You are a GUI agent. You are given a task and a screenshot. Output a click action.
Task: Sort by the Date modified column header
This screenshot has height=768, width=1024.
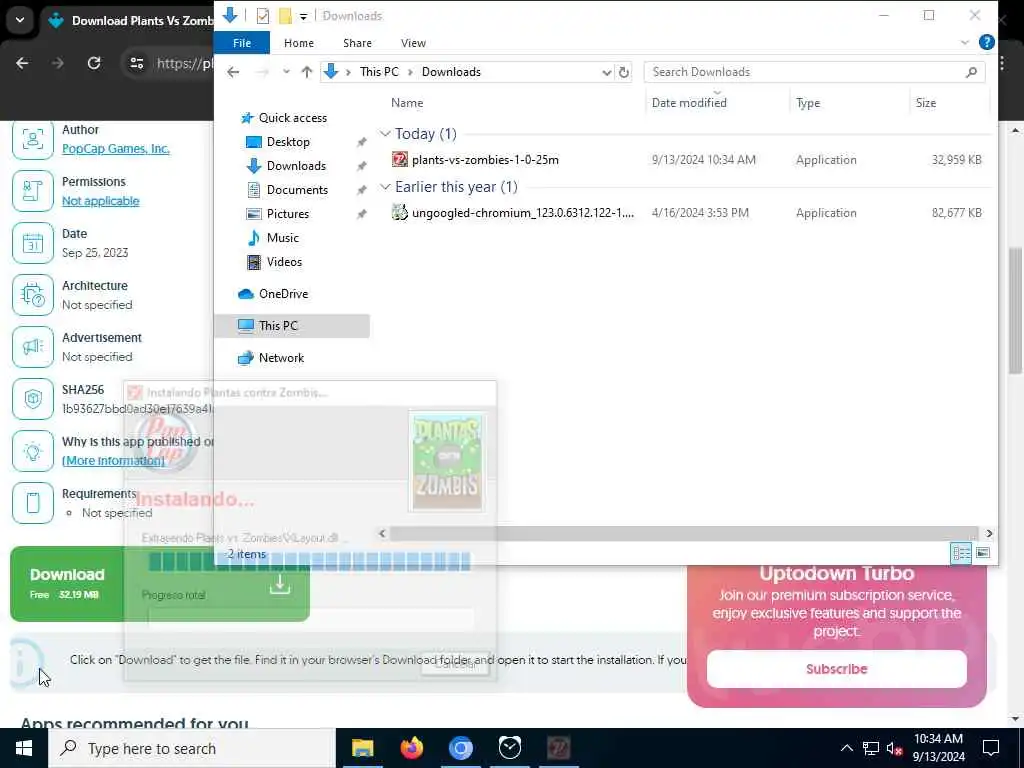coord(689,103)
